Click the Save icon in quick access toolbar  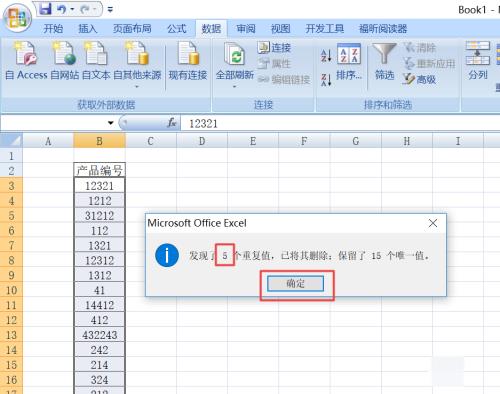click(x=45, y=9)
